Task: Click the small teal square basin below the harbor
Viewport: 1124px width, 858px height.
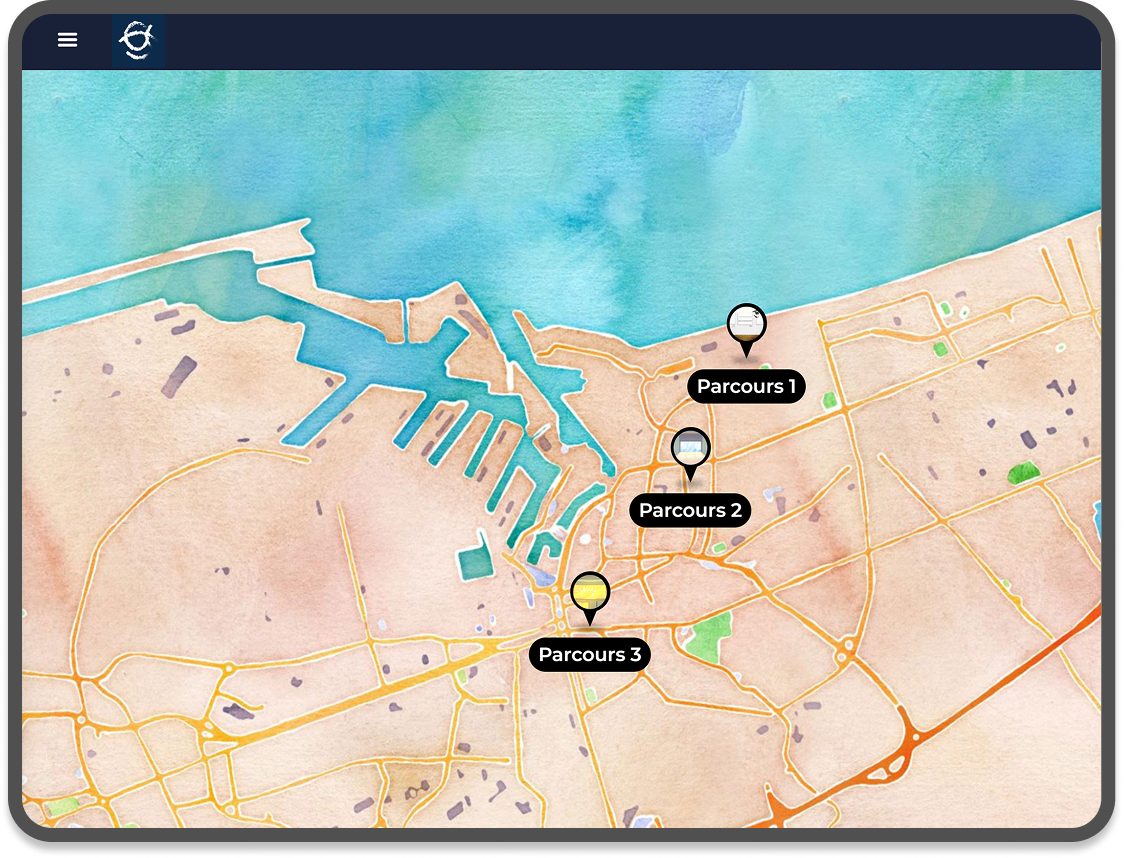Action: click(476, 564)
